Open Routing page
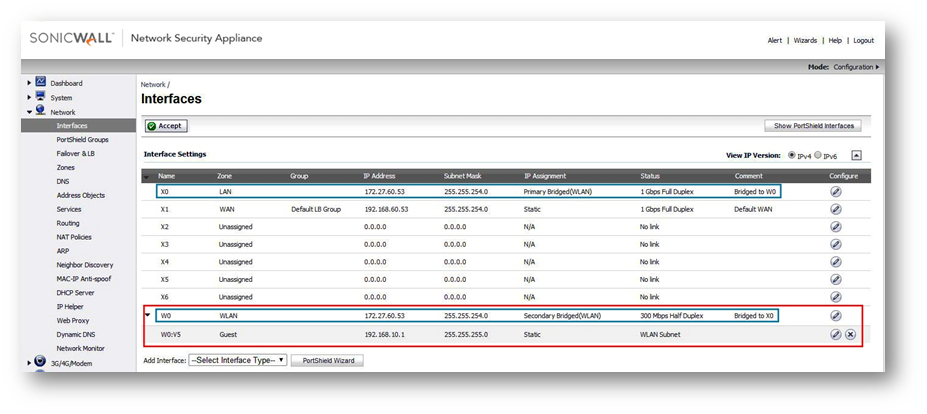 coord(68,223)
